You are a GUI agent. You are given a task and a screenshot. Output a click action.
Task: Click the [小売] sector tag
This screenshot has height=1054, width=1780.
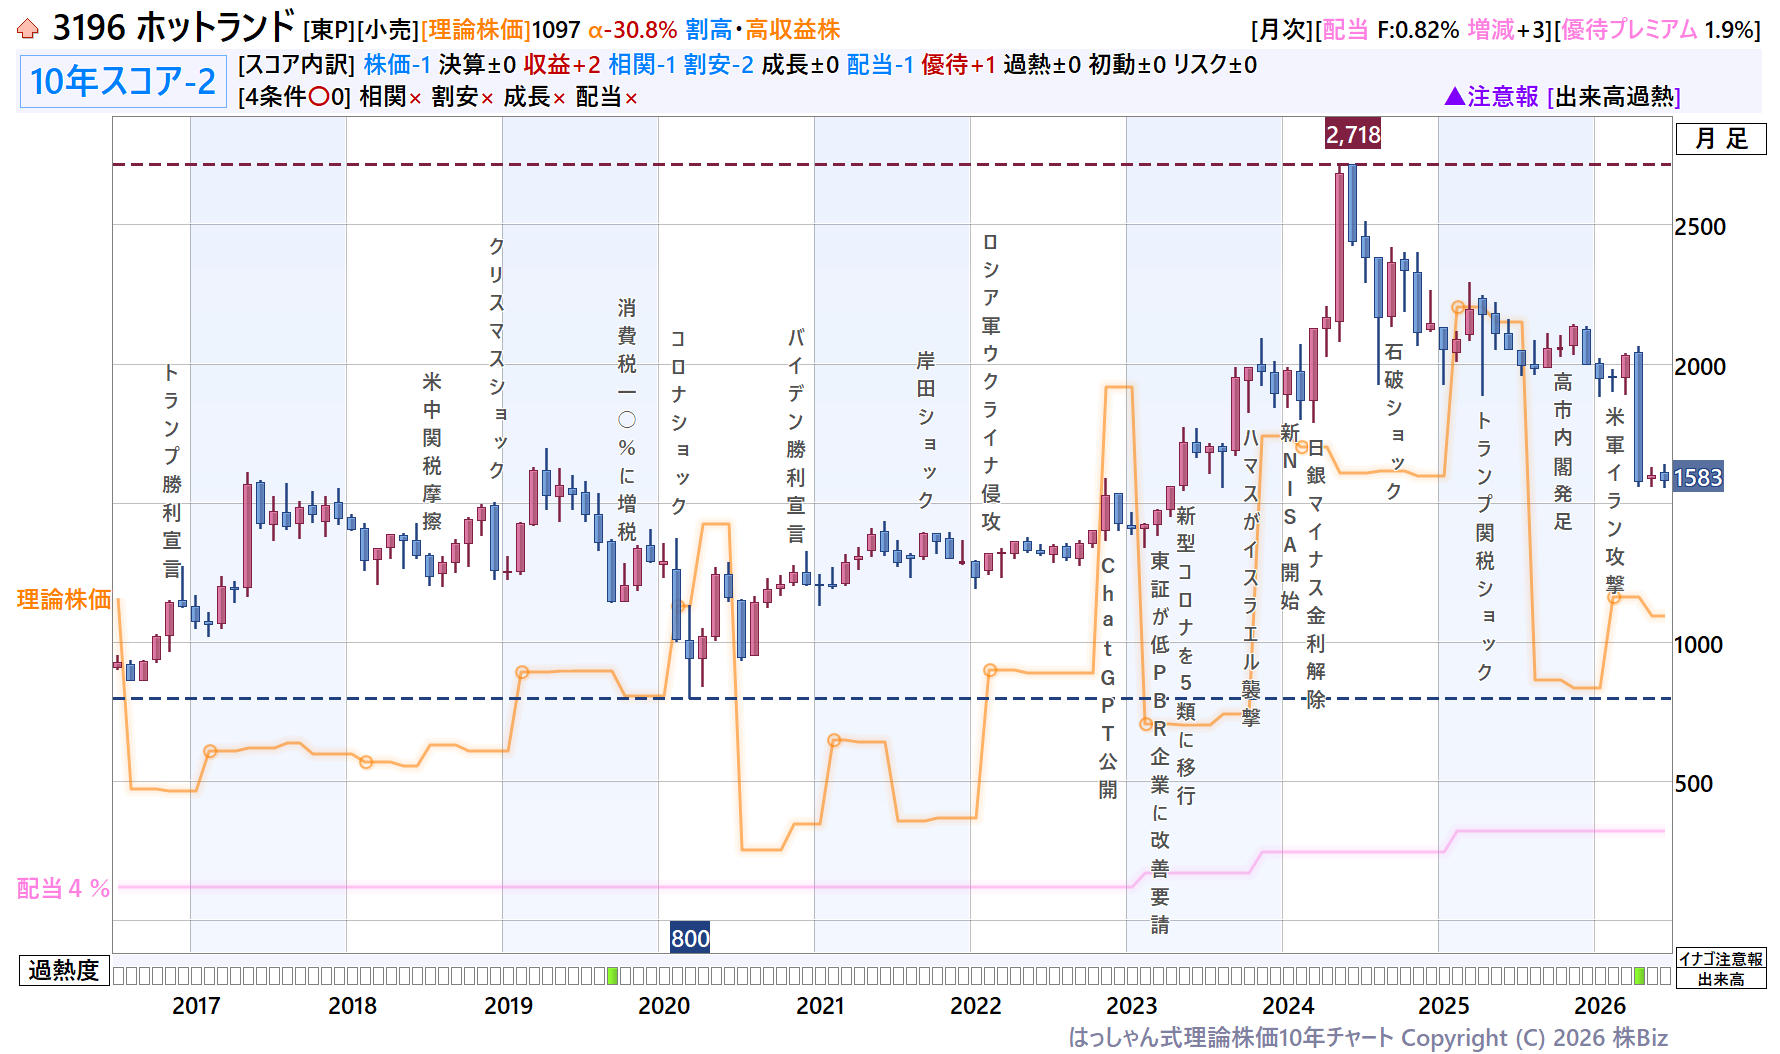388,30
